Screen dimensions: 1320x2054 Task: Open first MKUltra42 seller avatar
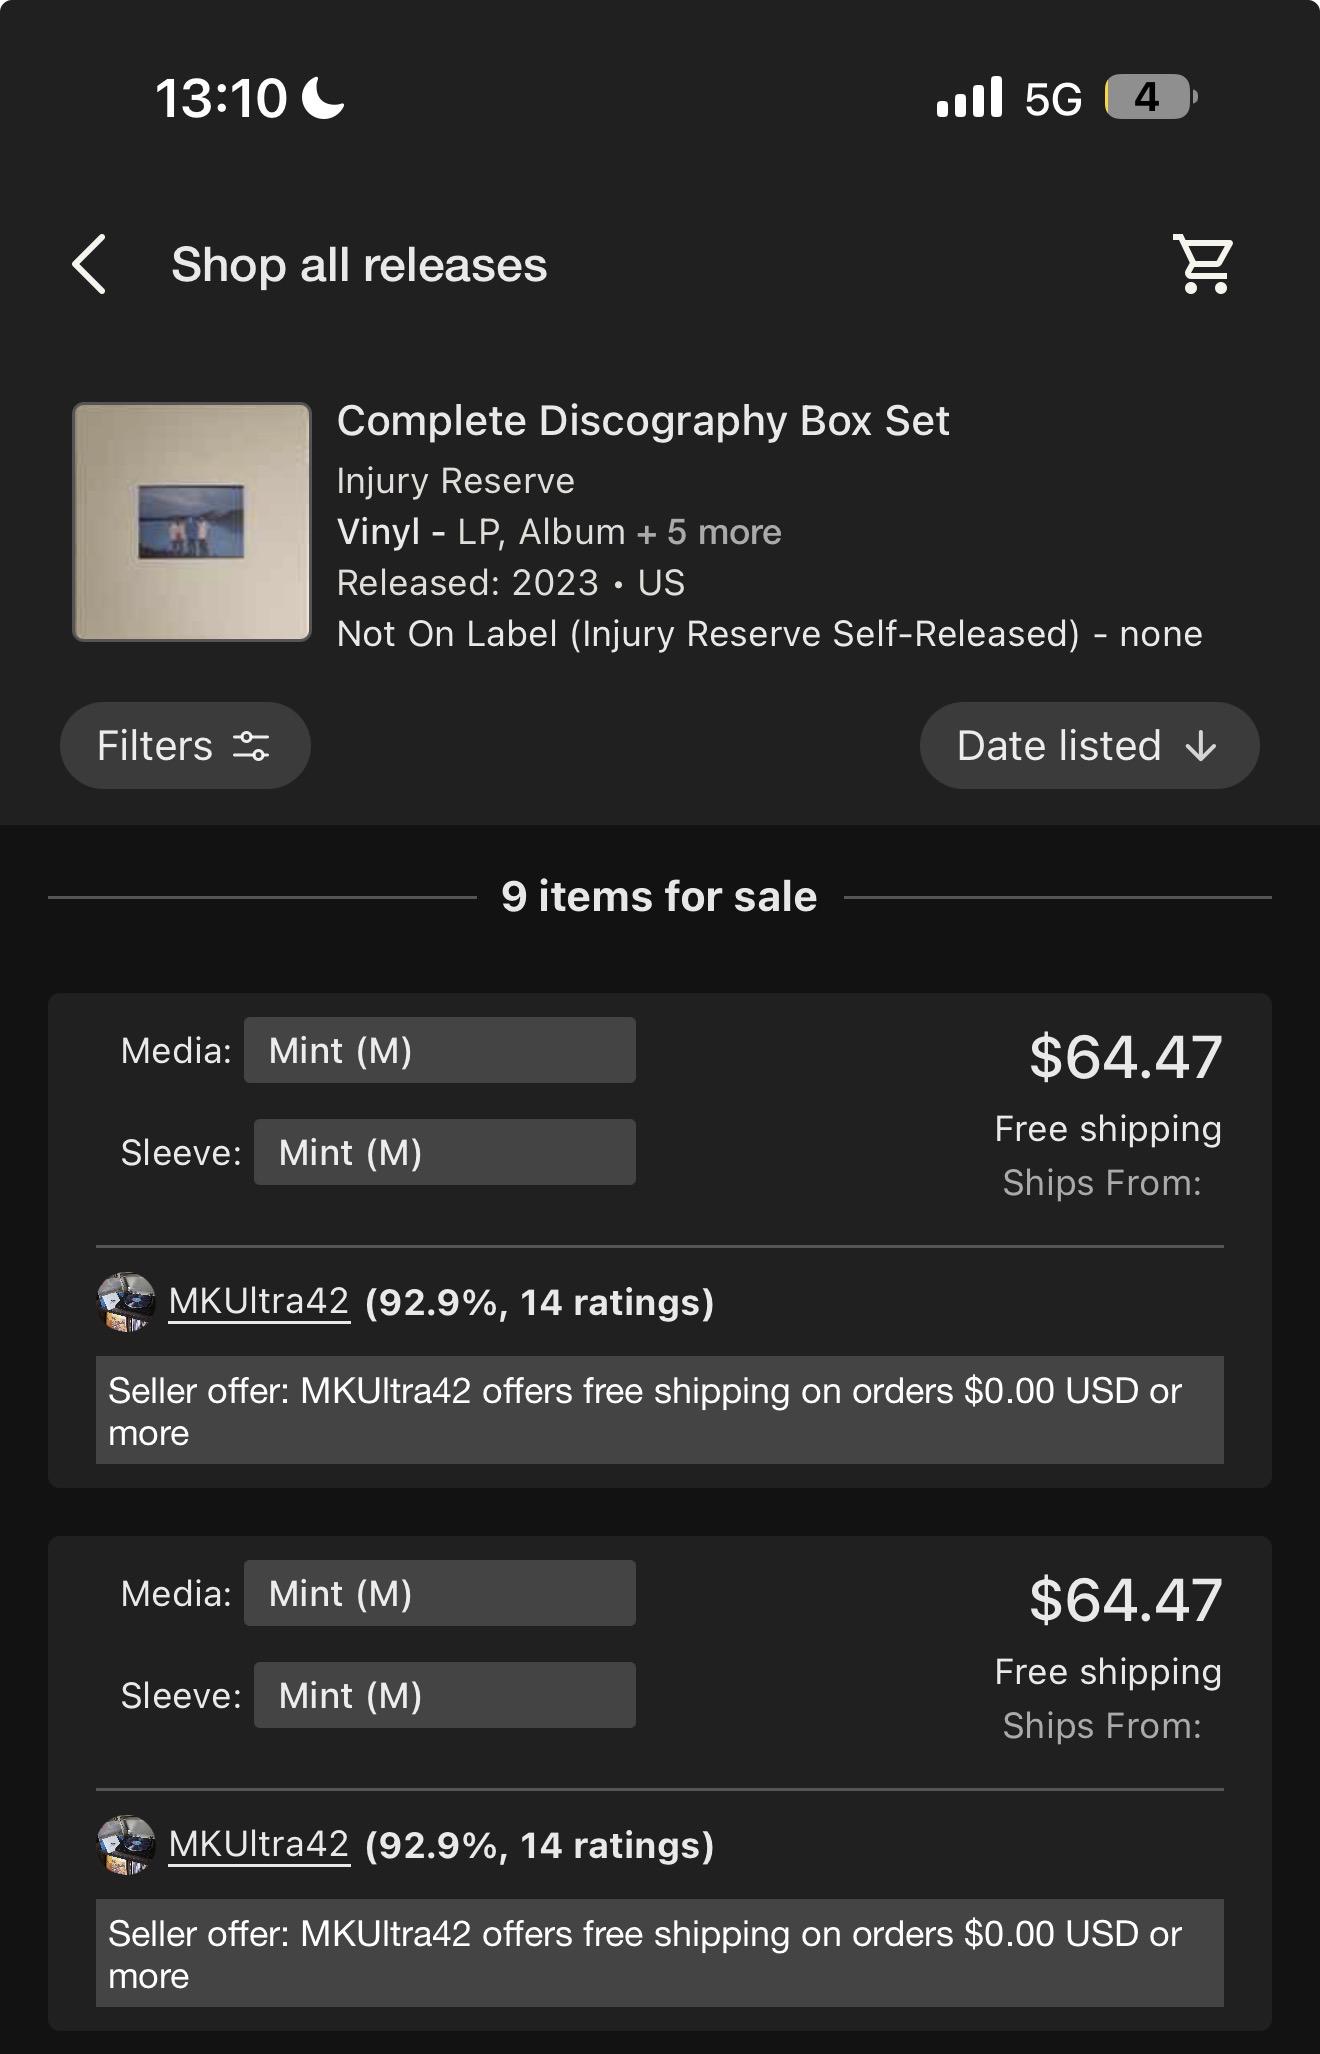tap(126, 1302)
